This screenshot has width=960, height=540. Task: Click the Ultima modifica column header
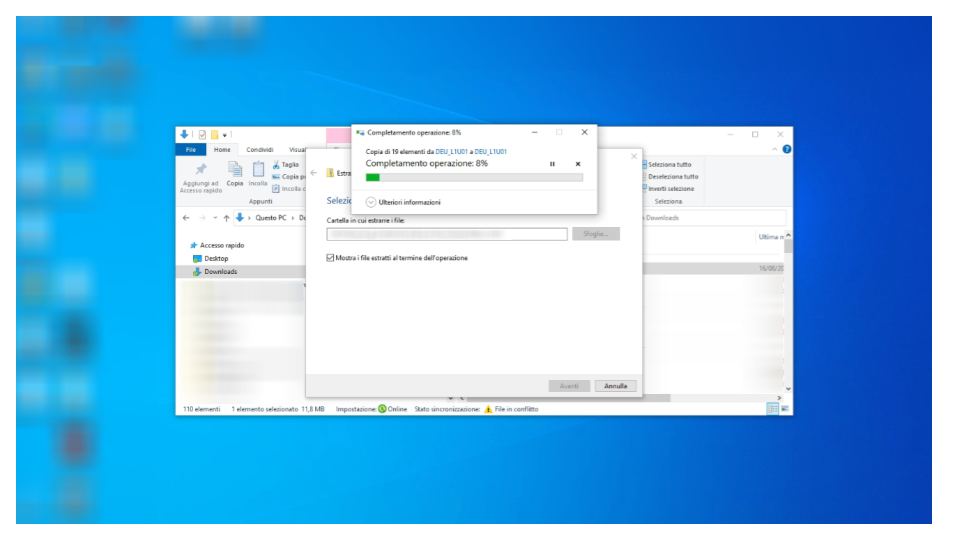(x=770, y=237)
